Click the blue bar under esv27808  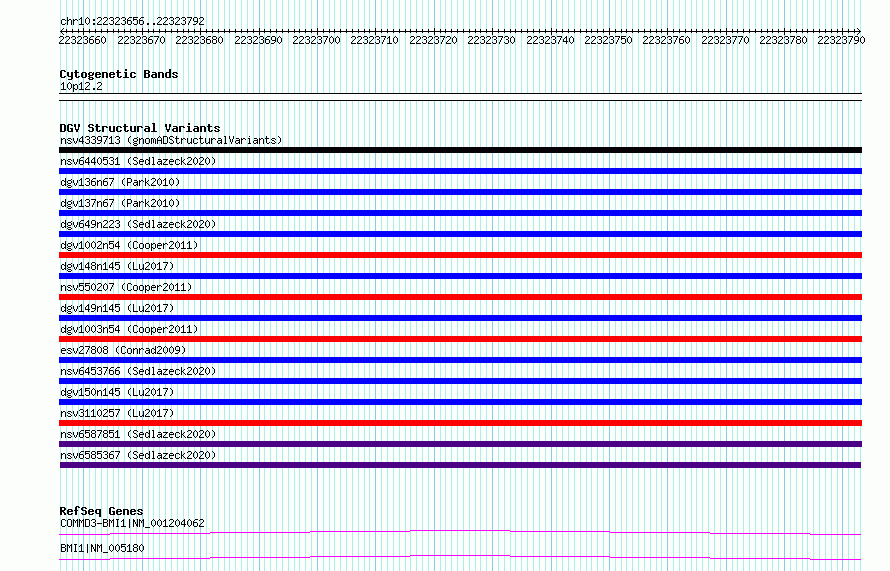point(460,360)
